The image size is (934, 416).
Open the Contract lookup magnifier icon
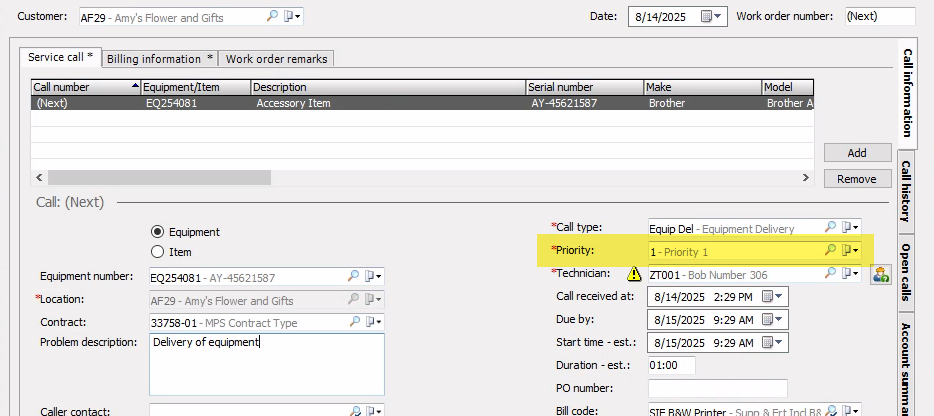pyautogui.click(x=354, y=321)
